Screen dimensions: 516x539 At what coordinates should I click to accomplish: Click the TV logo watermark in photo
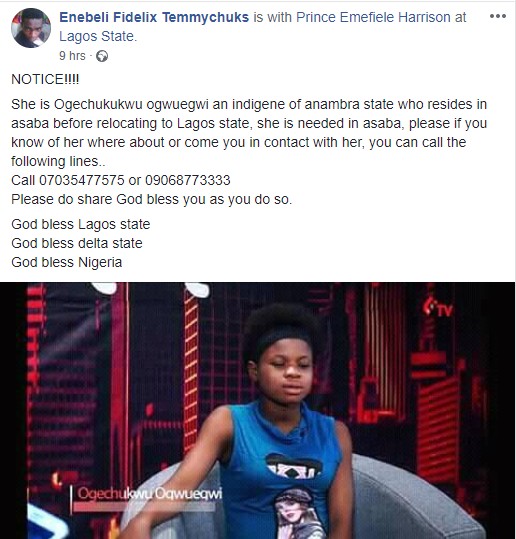[x=438, y=308]
